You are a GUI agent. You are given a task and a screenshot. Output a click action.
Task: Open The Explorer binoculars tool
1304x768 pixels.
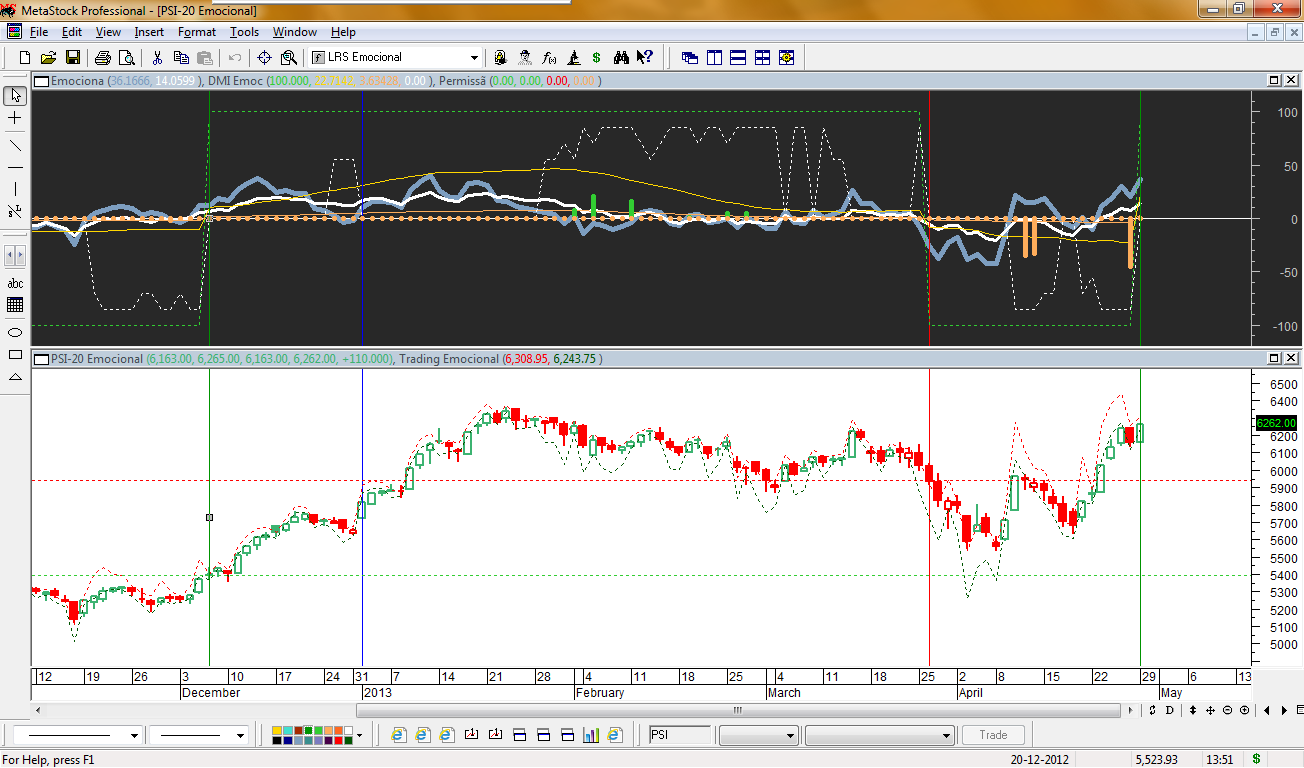pos(621,58)
